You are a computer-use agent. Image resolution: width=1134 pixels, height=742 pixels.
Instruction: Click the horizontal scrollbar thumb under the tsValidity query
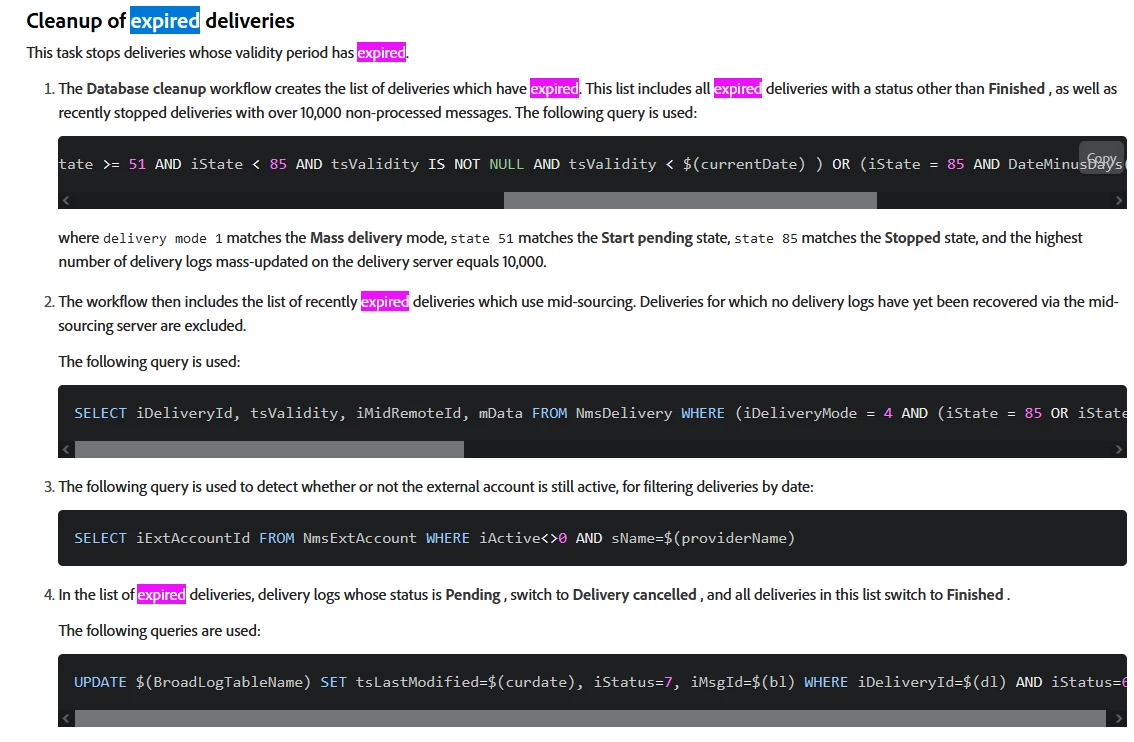690,200
